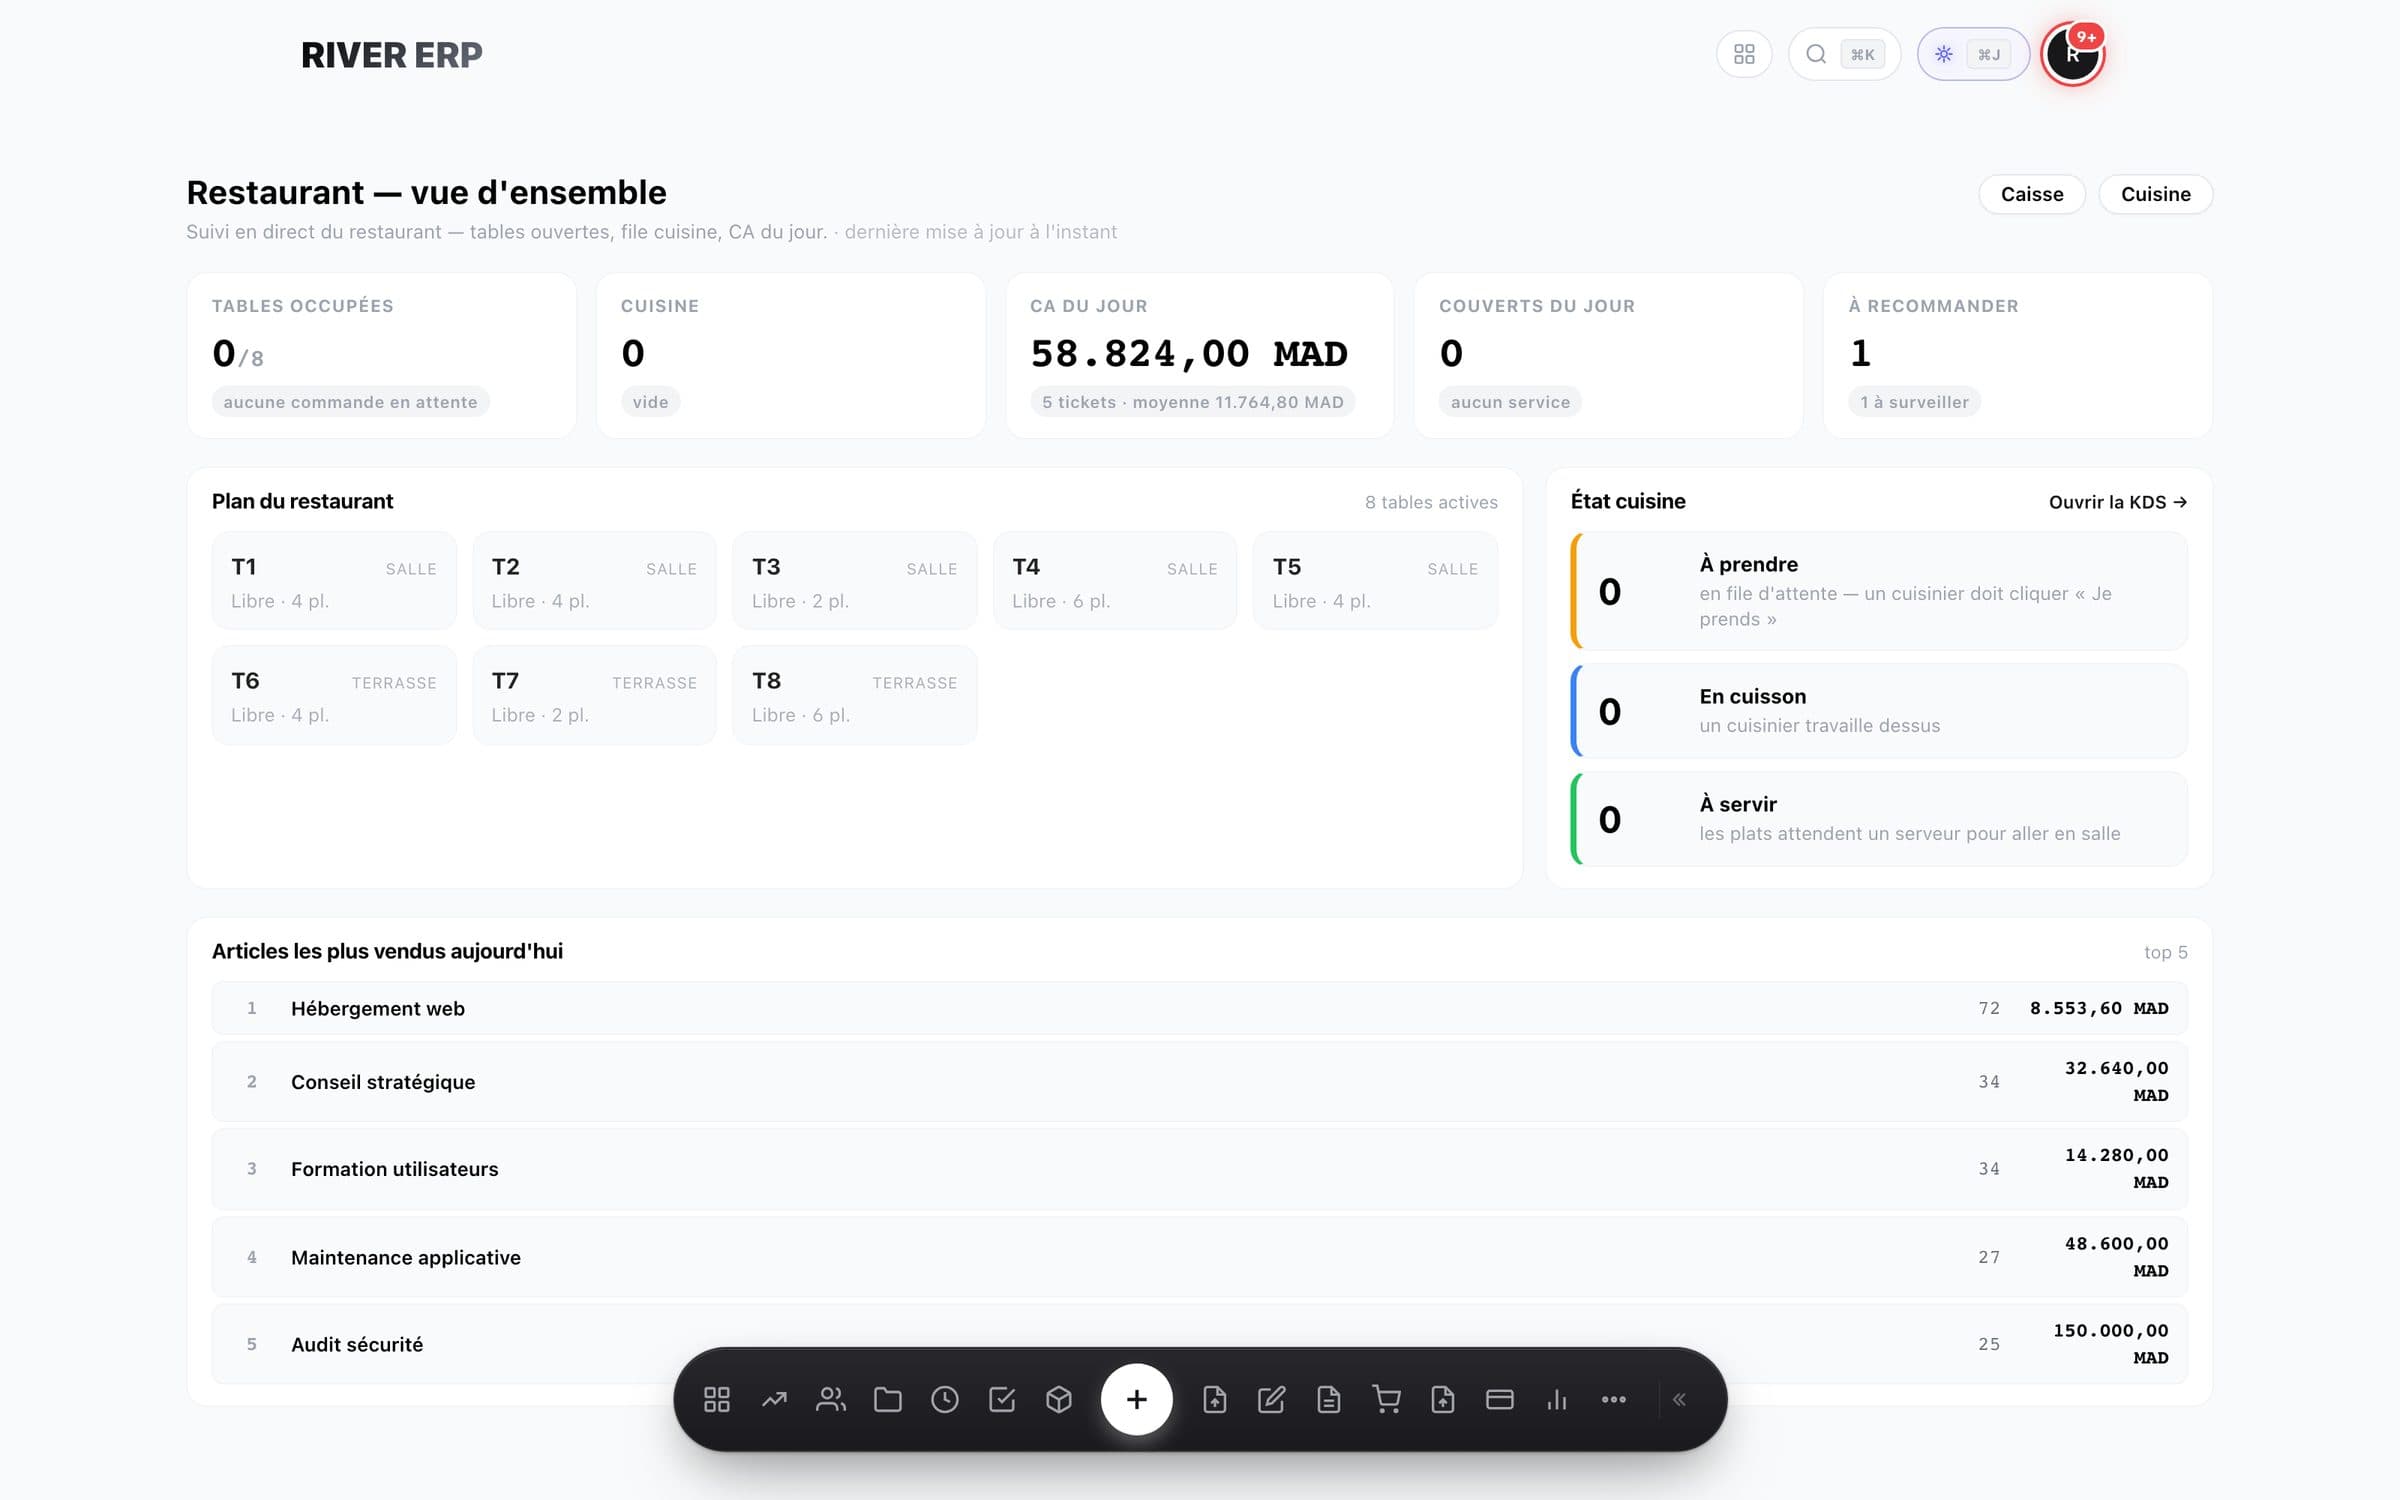2400x1500 pixels.
Task: Click the 150.000,00 MAD amount
Action: pyautogui.click(x=2110, y=1344)
